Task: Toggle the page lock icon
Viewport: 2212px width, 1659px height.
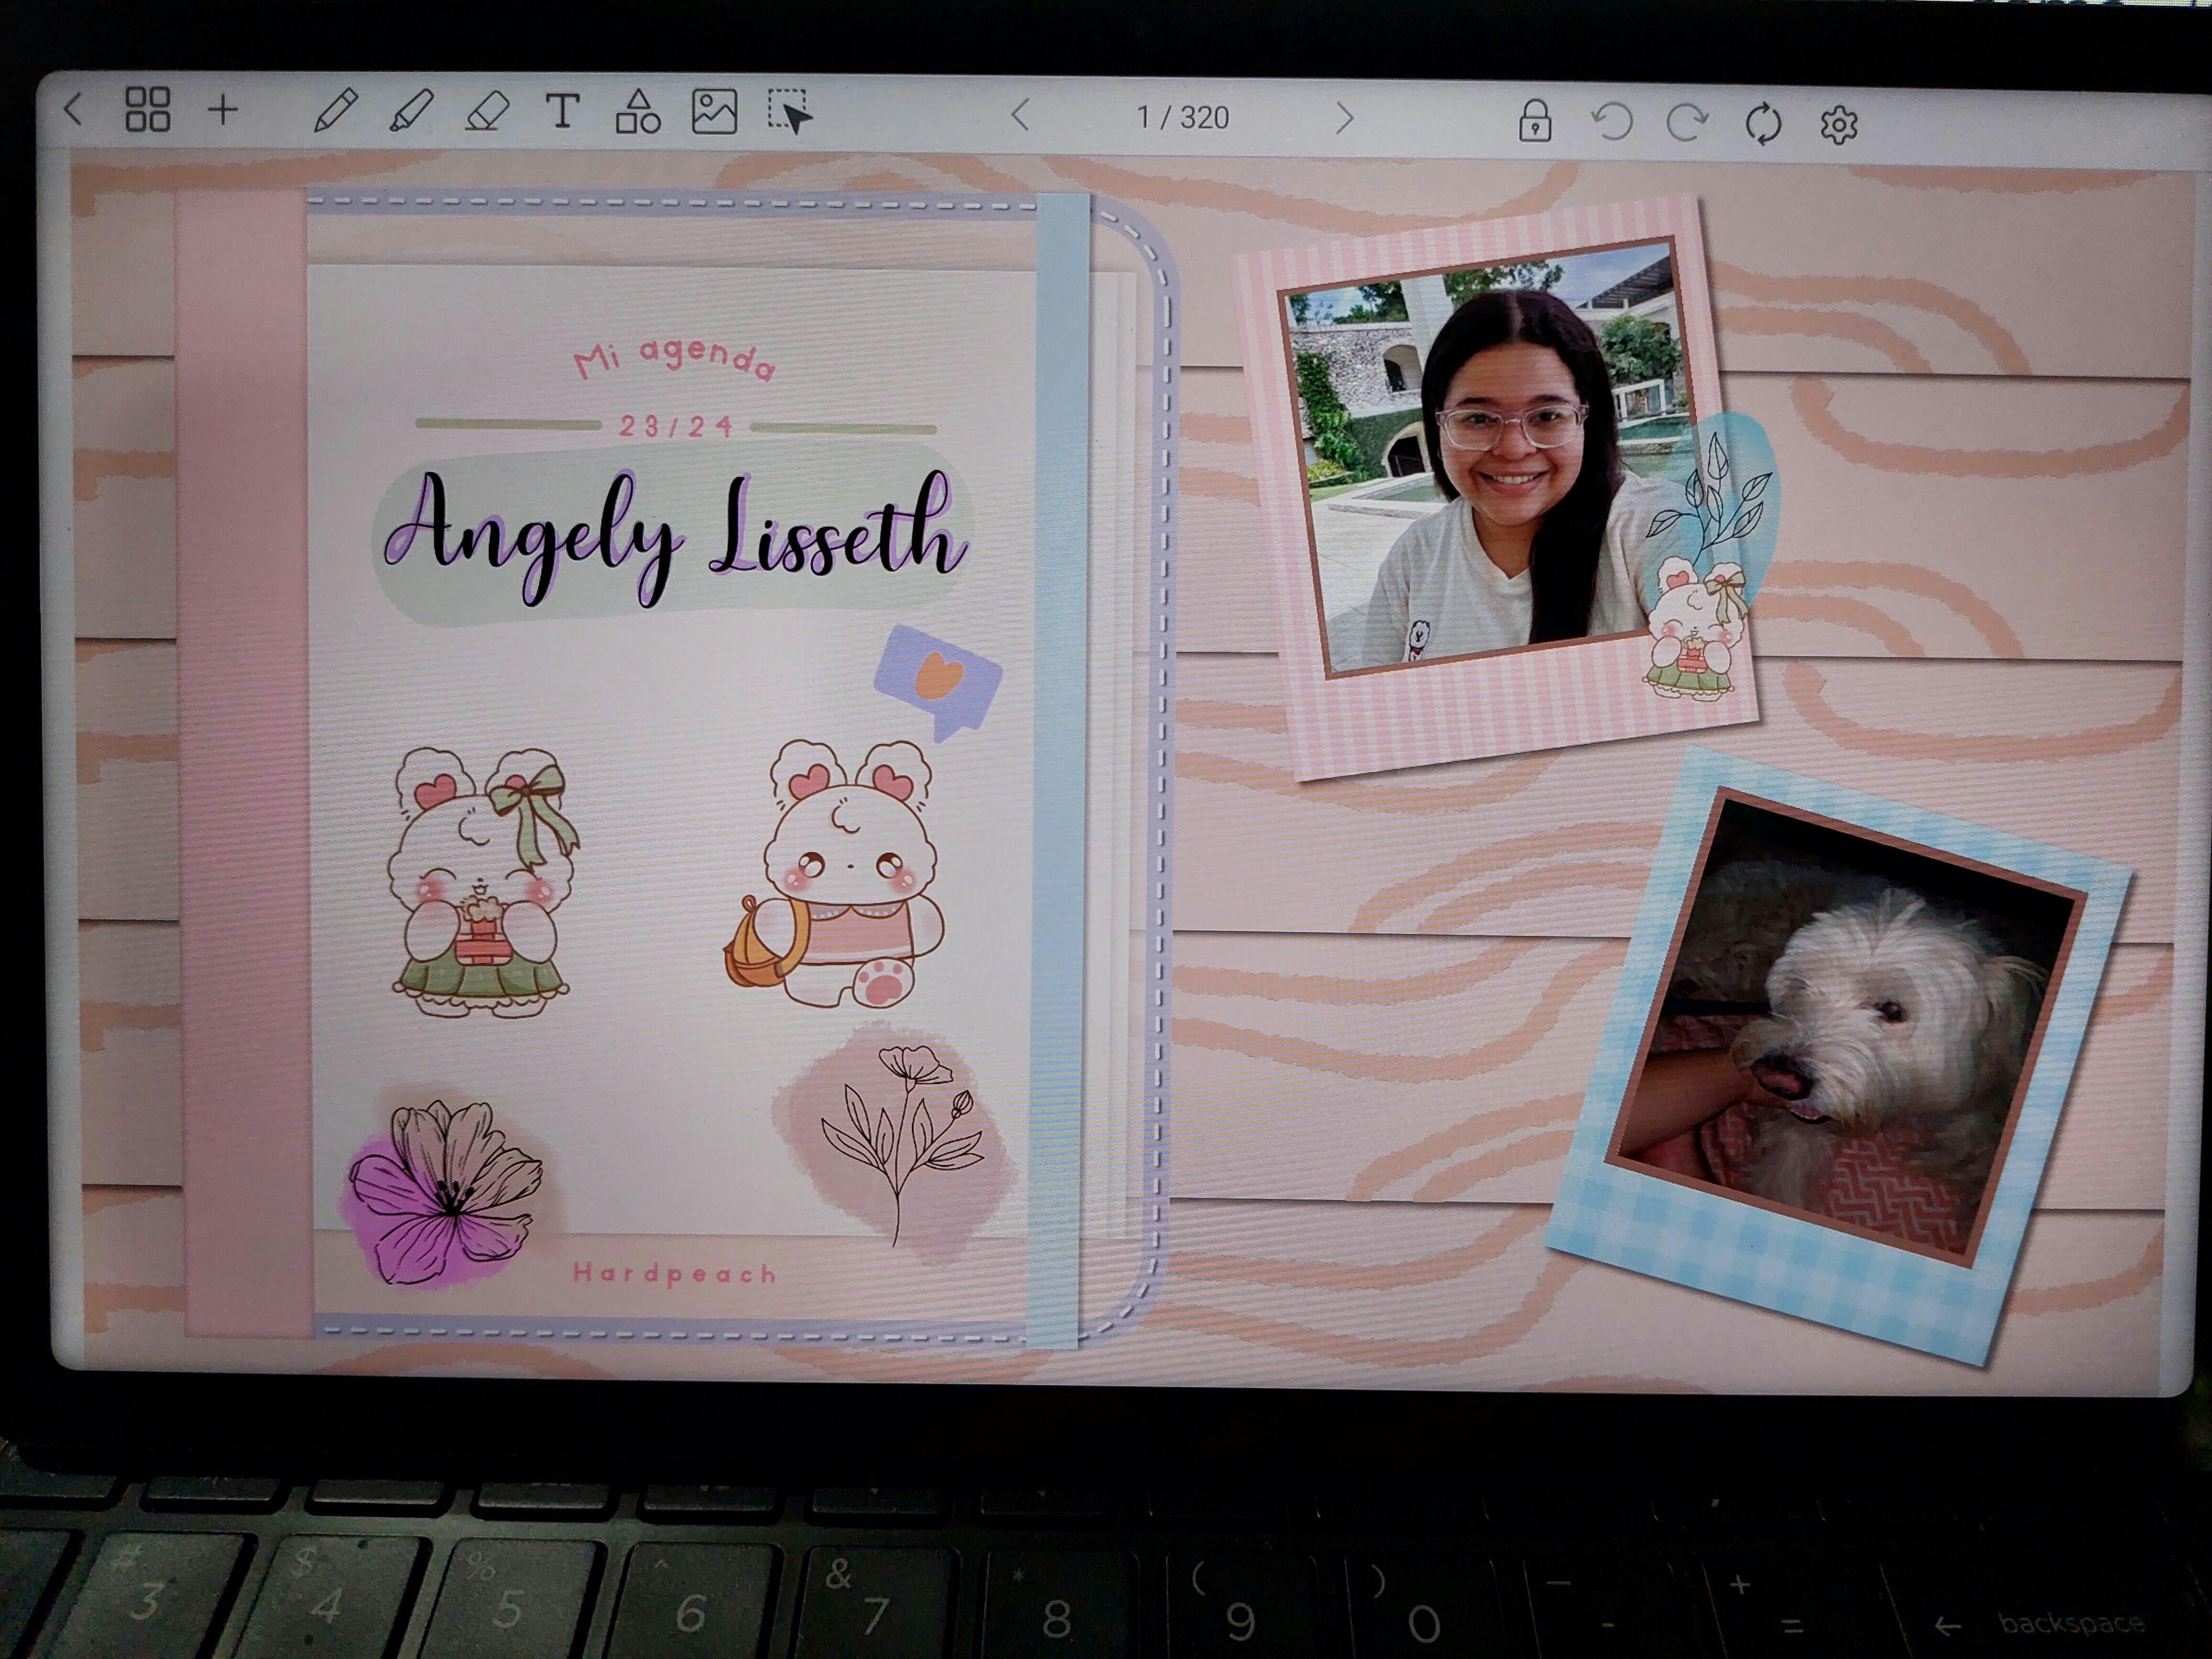Action: click(1535, 121)
